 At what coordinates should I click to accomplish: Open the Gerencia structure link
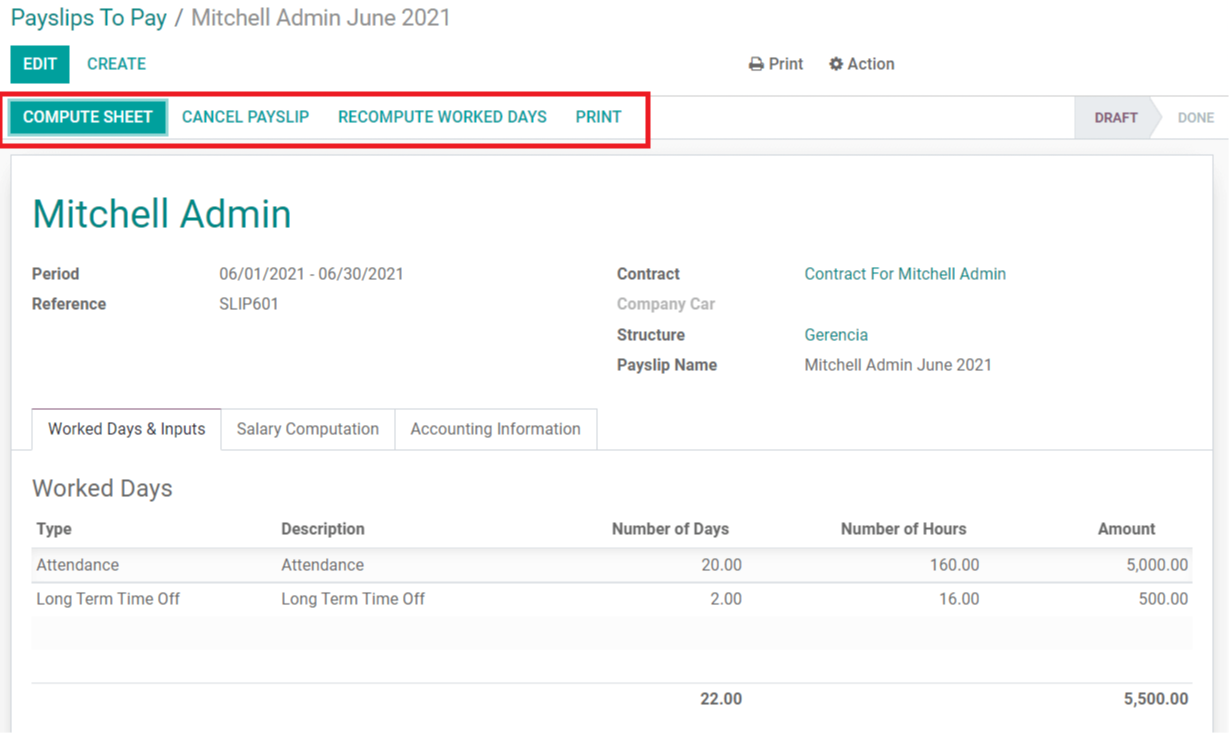(836, 335)
